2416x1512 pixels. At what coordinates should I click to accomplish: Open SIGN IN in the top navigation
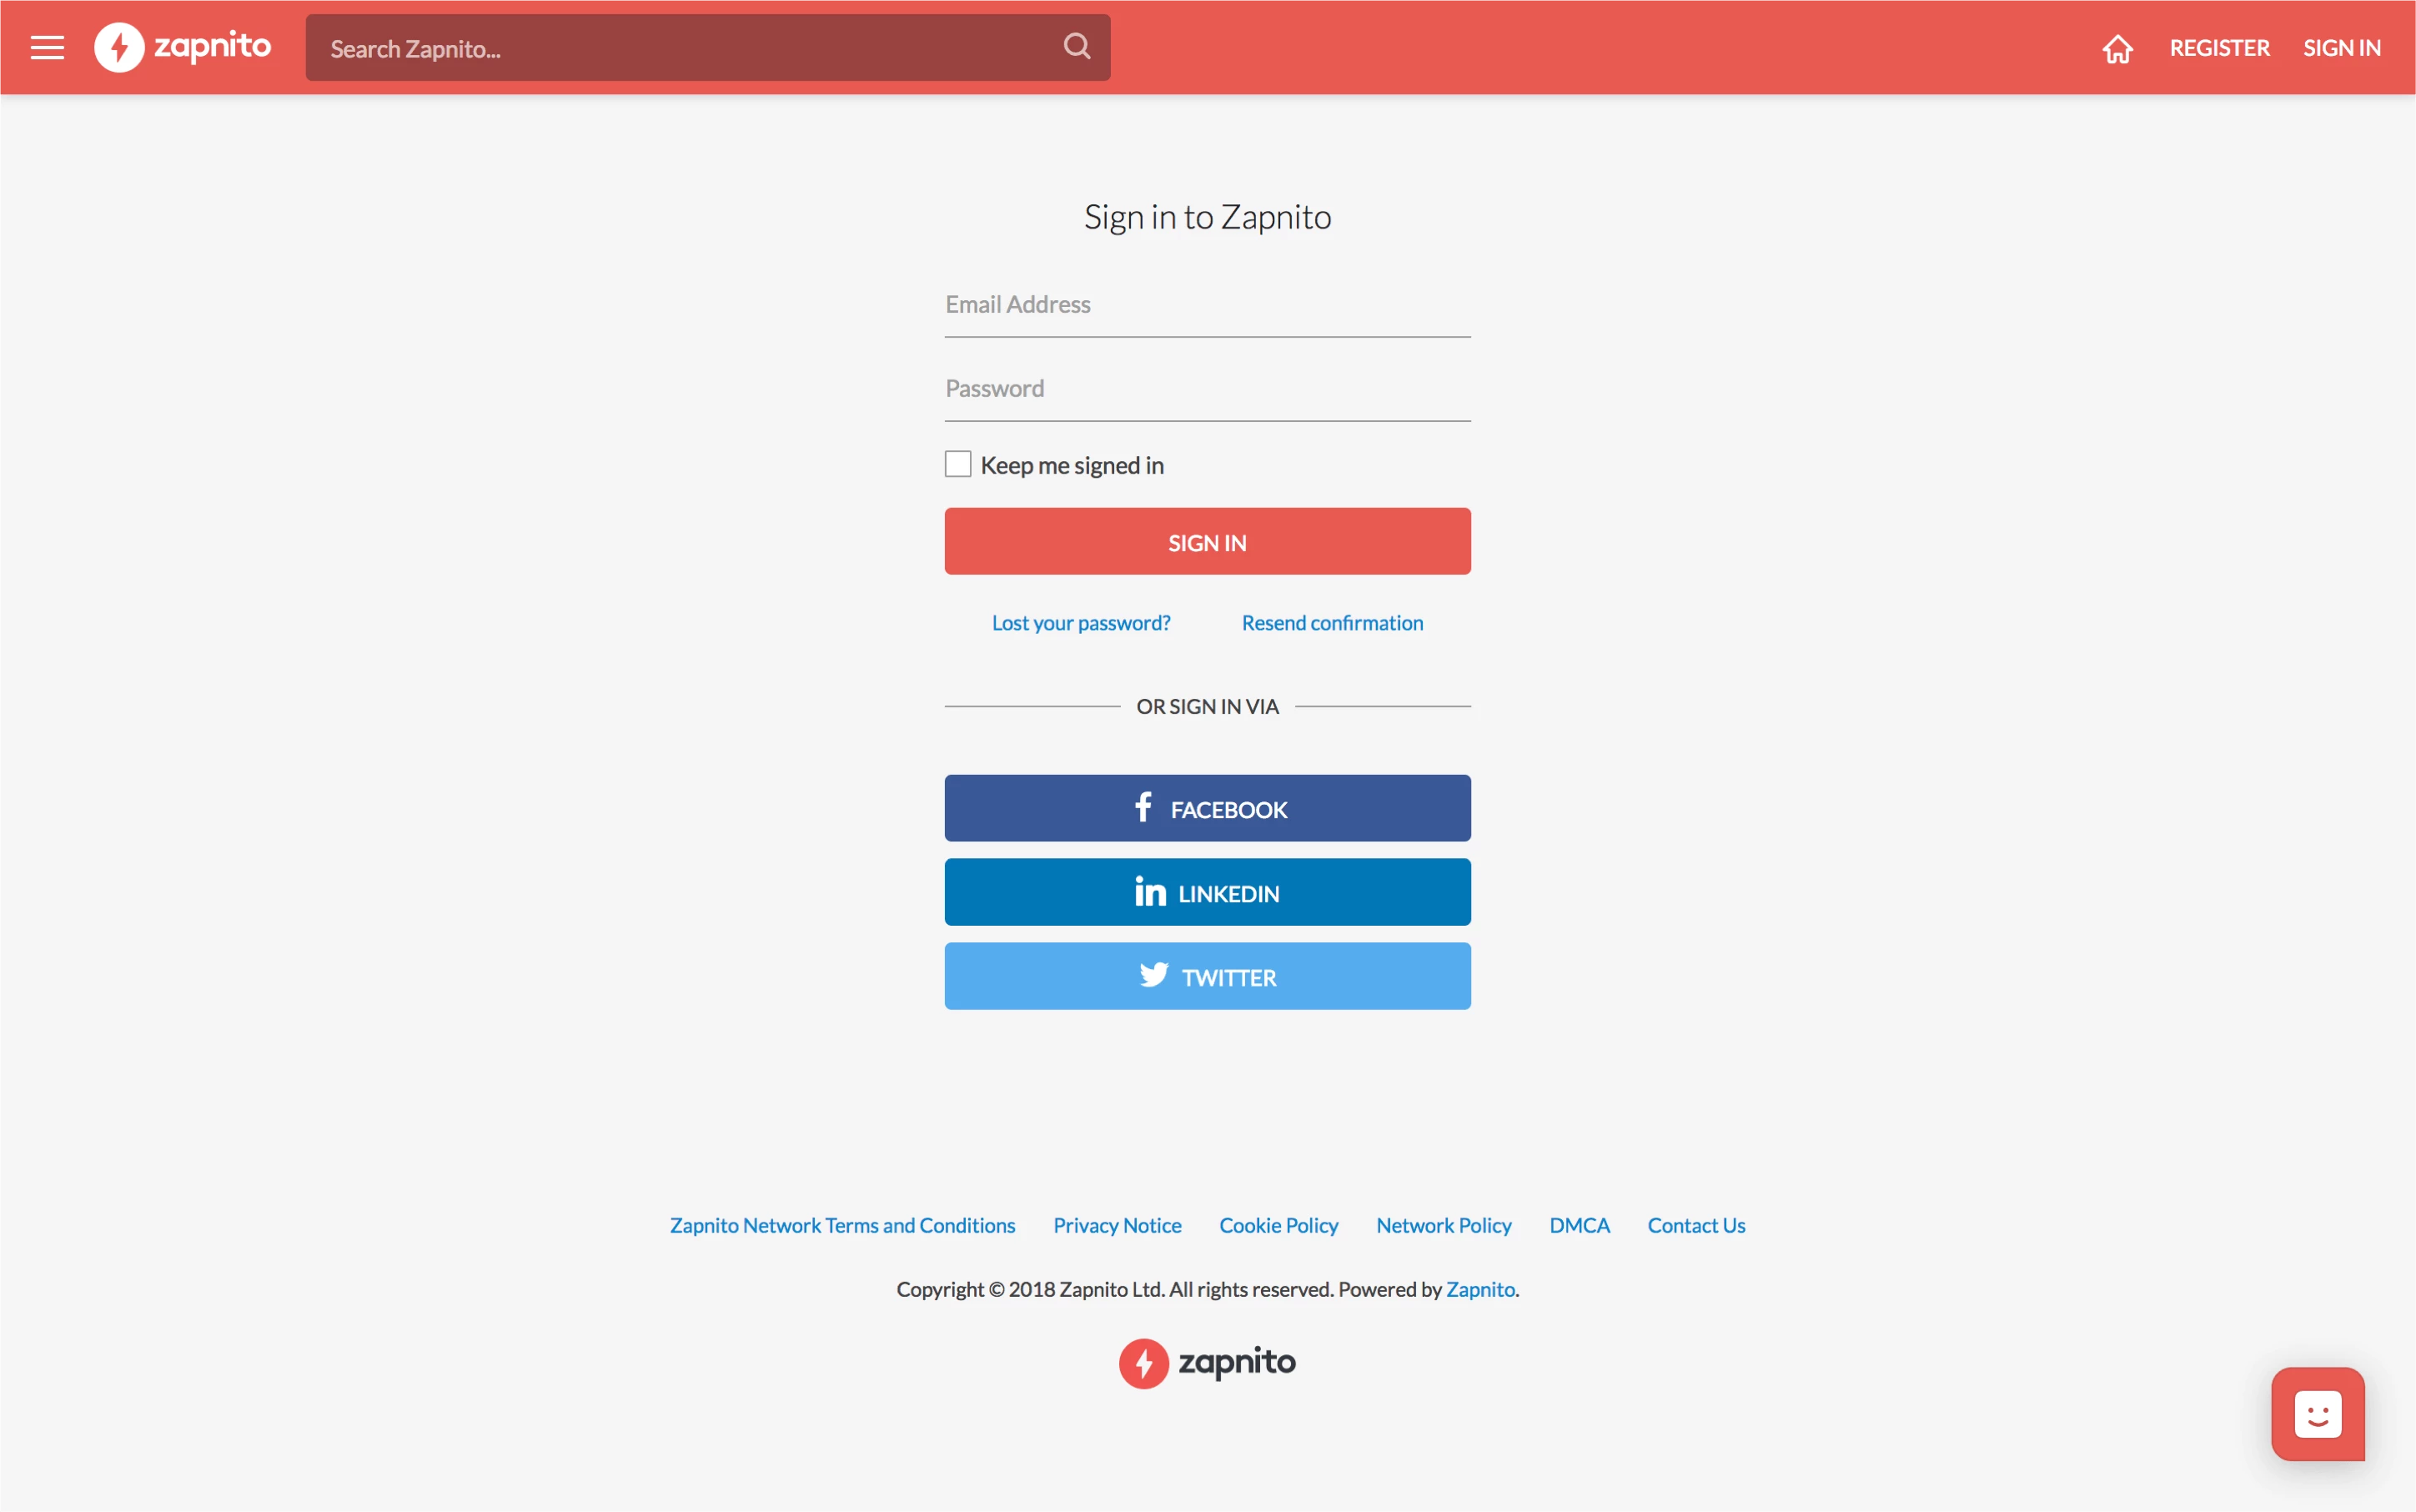(x=2341, y=48)
